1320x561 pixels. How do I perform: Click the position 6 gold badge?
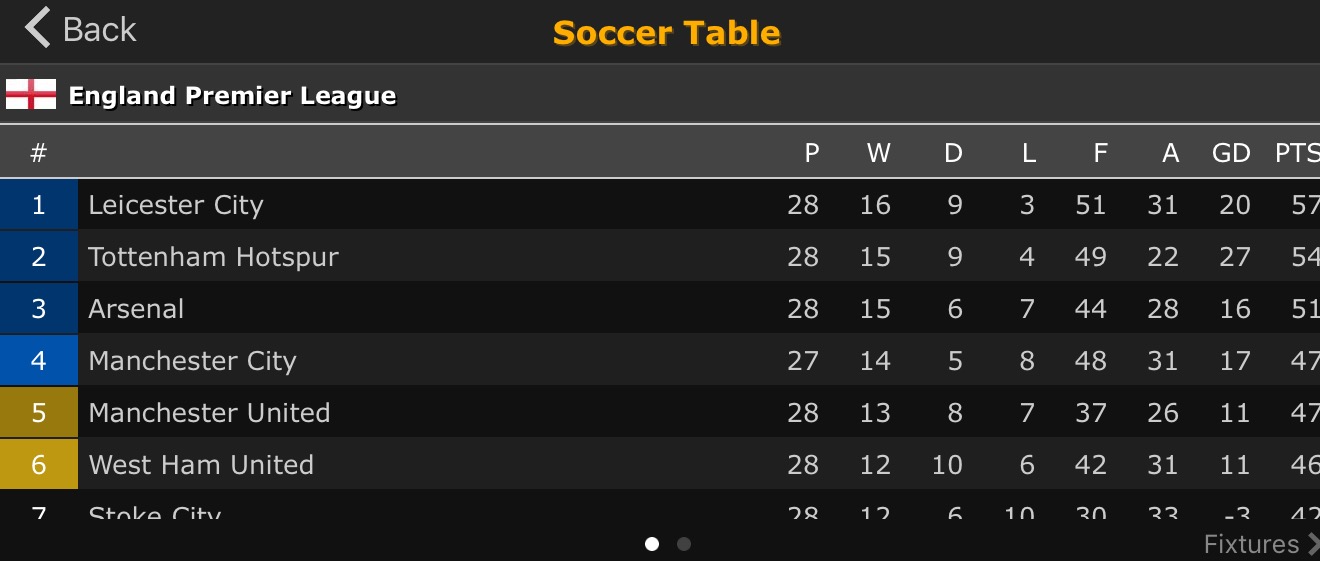(x=39, y=465)
